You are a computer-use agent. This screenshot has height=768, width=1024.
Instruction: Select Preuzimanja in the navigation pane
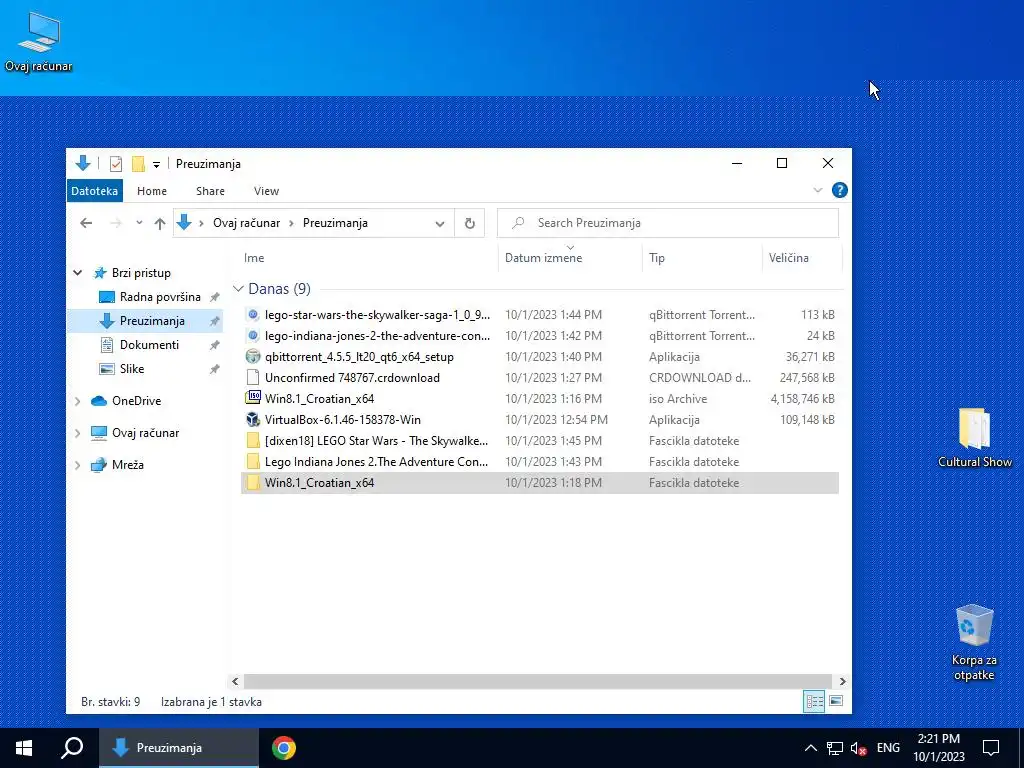click(152, 321)
